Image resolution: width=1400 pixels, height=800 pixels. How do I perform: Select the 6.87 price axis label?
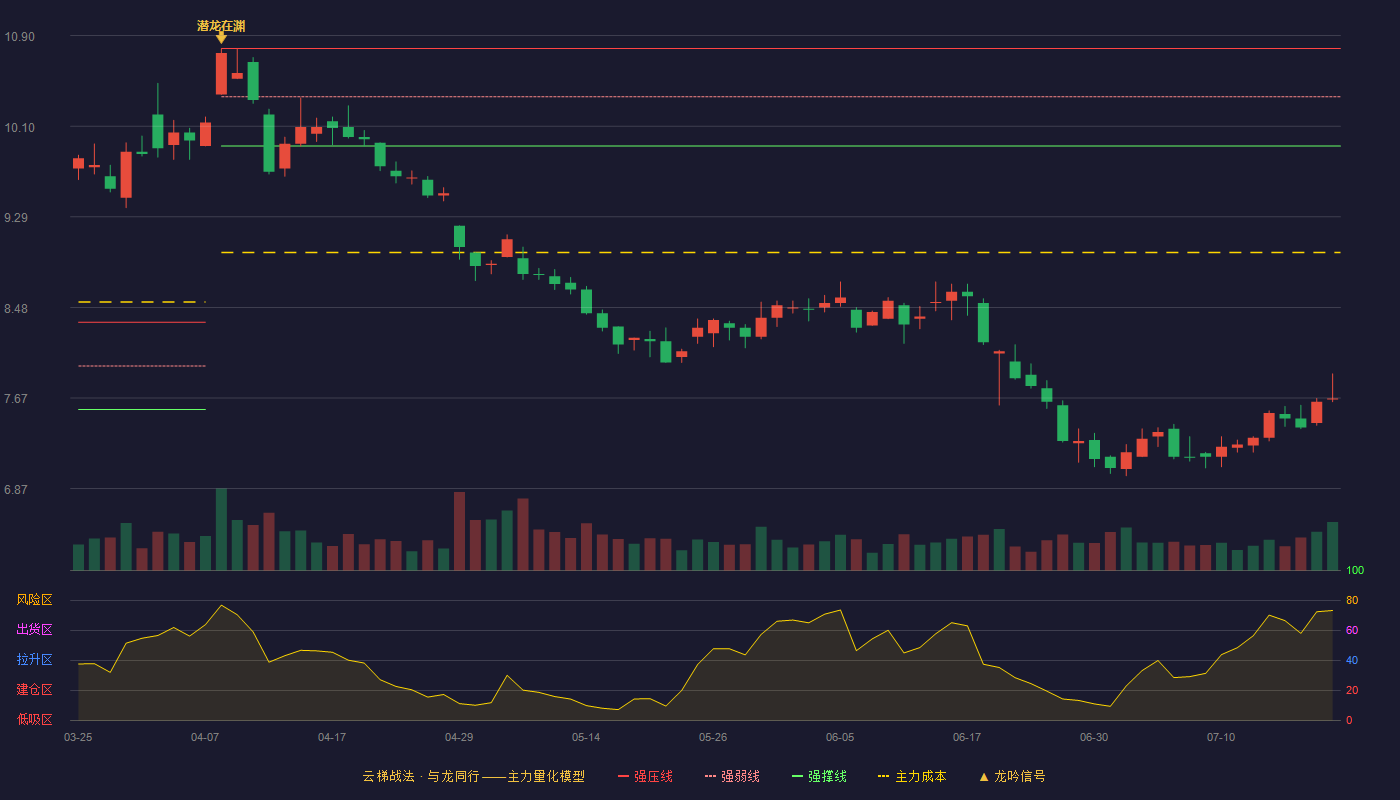(17, 490)
